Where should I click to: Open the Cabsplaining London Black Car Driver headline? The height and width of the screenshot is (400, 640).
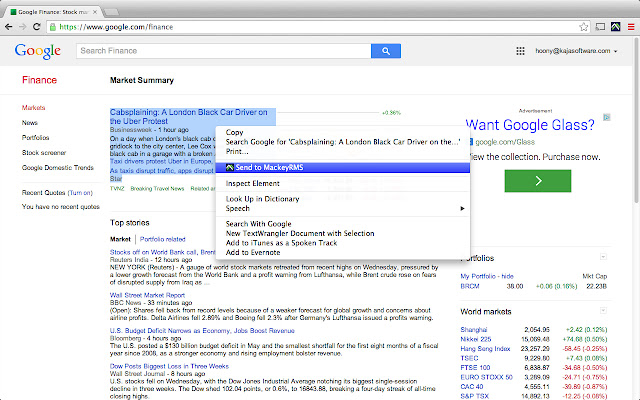(189, 116)
